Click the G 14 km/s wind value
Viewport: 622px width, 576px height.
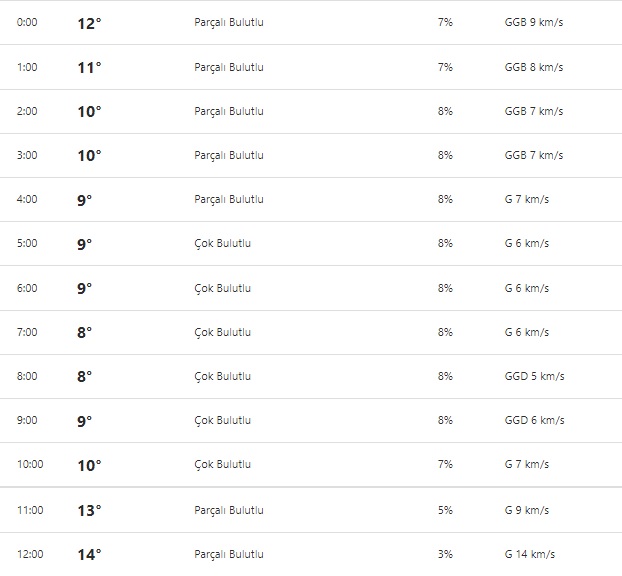click(x=530, y=554)
